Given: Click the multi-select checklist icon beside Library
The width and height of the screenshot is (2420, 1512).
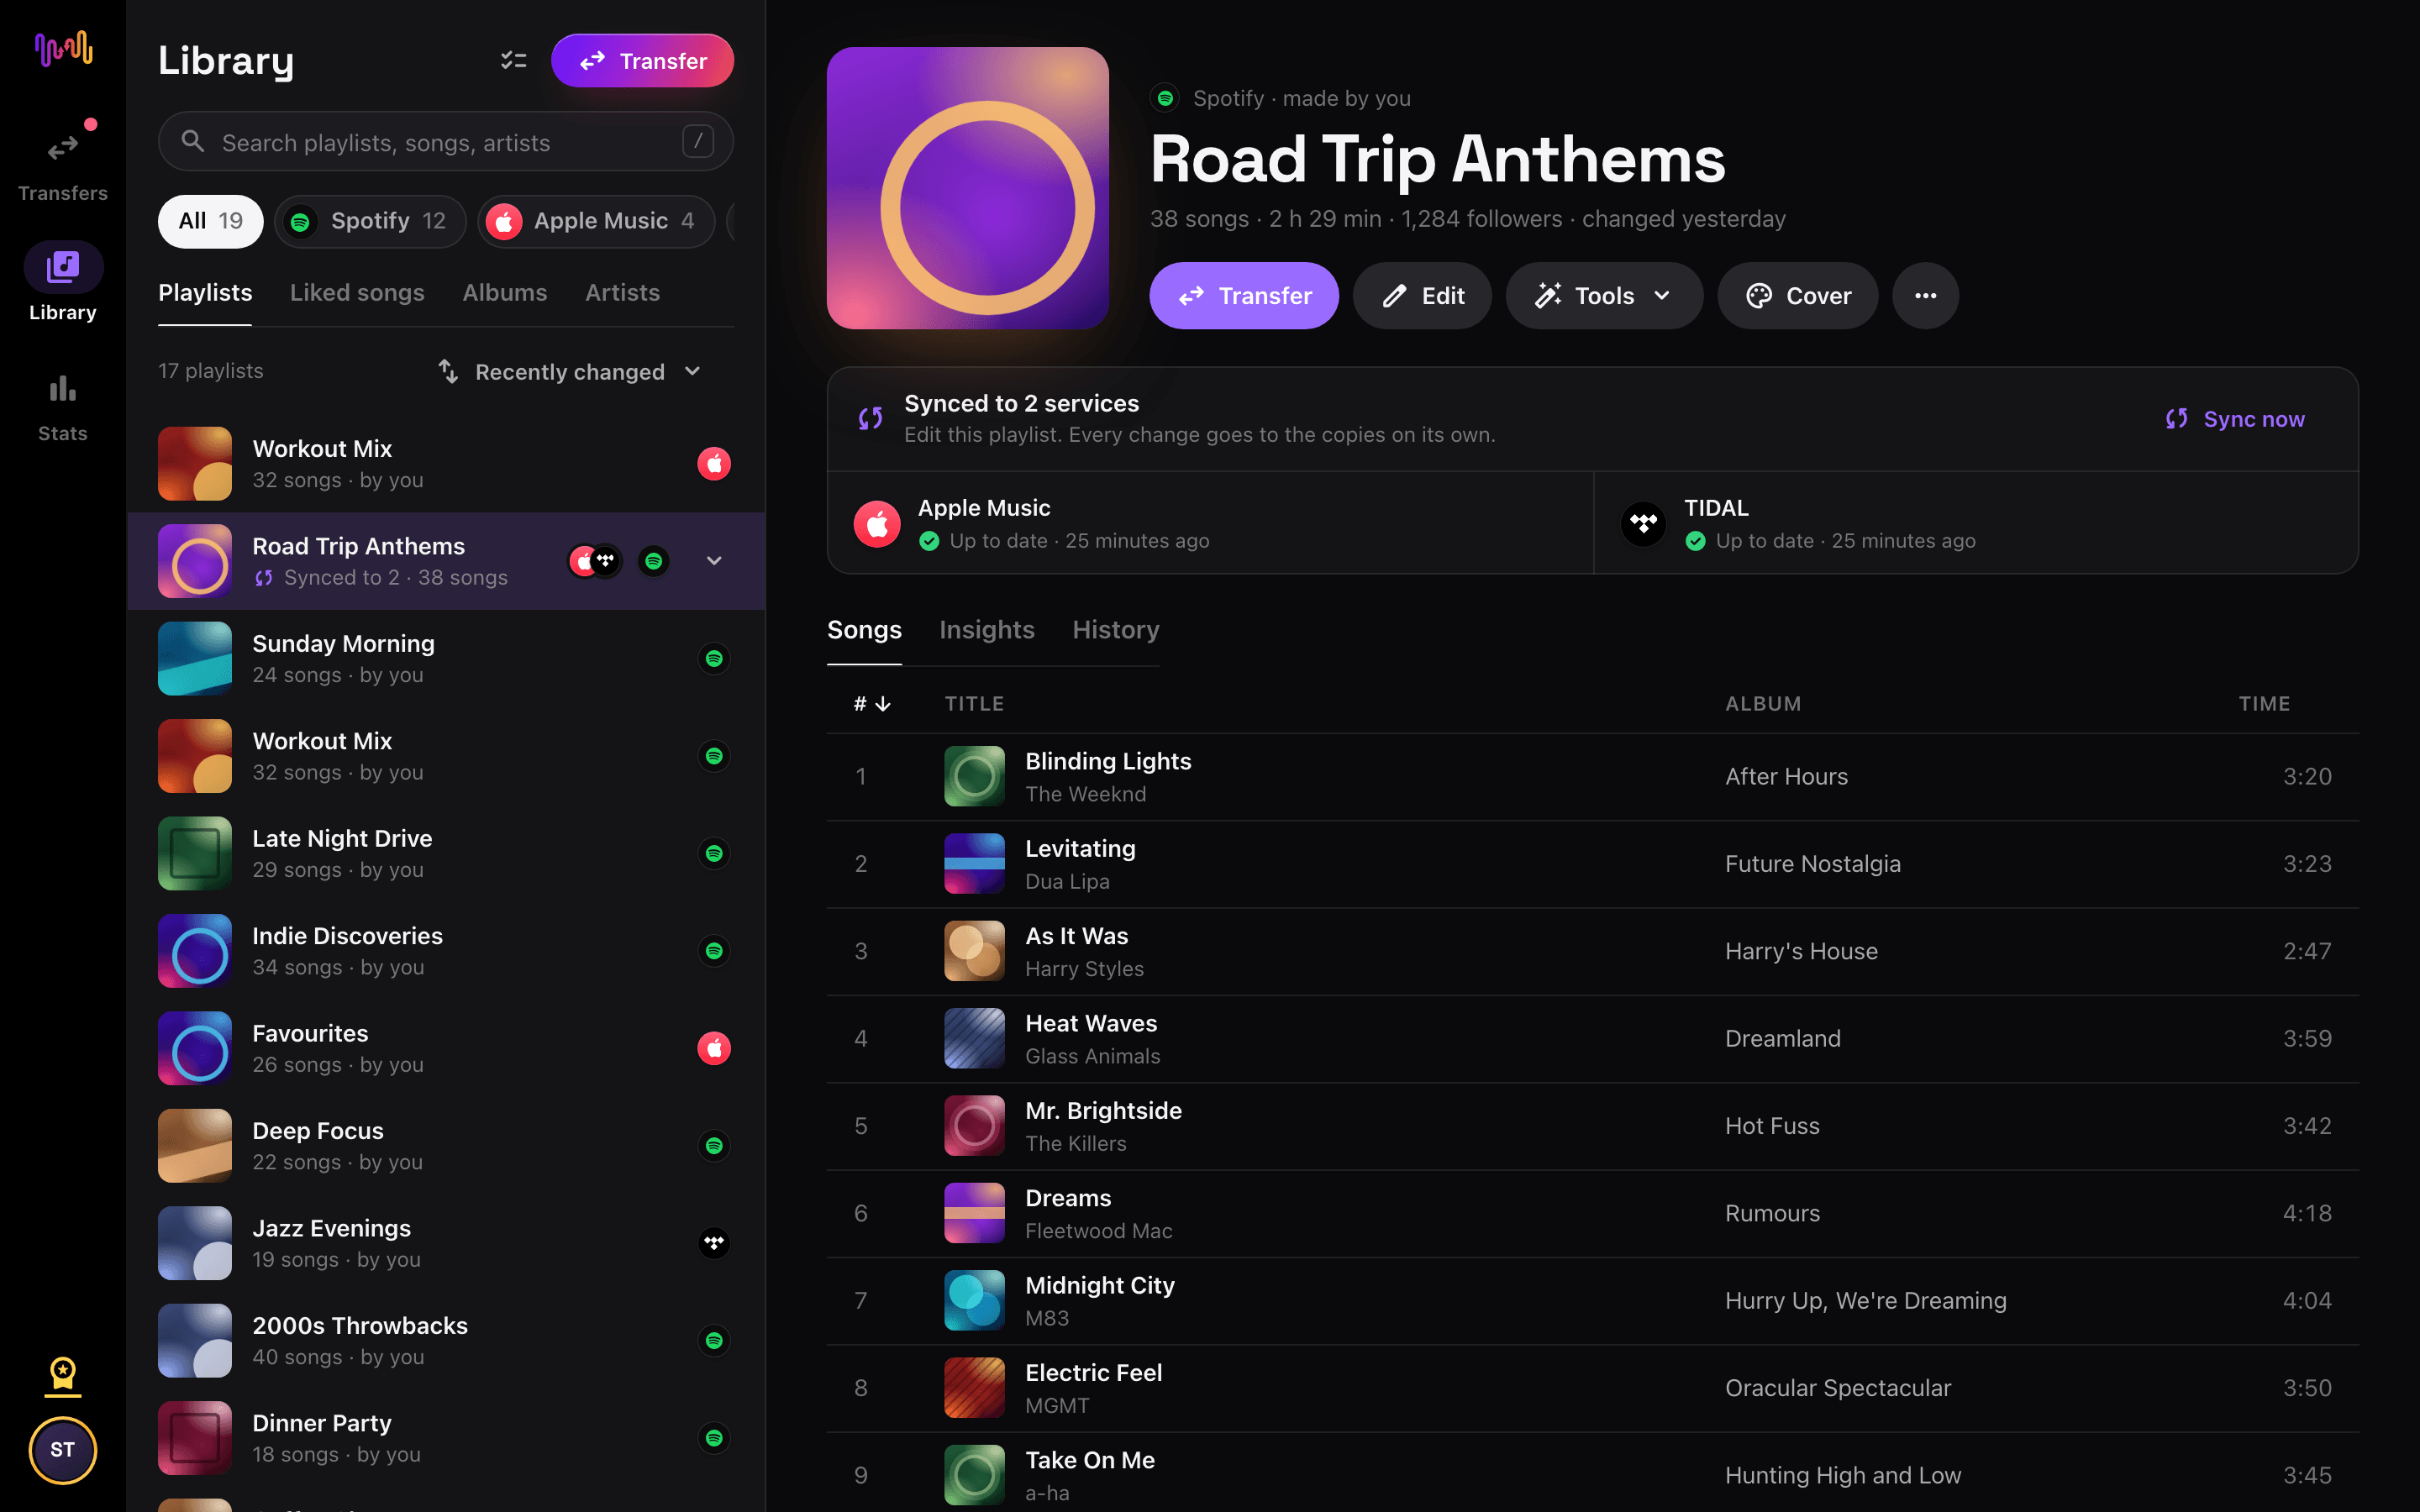Looking at the screenshot, I should pyautogui.click(x=513, y=61).
